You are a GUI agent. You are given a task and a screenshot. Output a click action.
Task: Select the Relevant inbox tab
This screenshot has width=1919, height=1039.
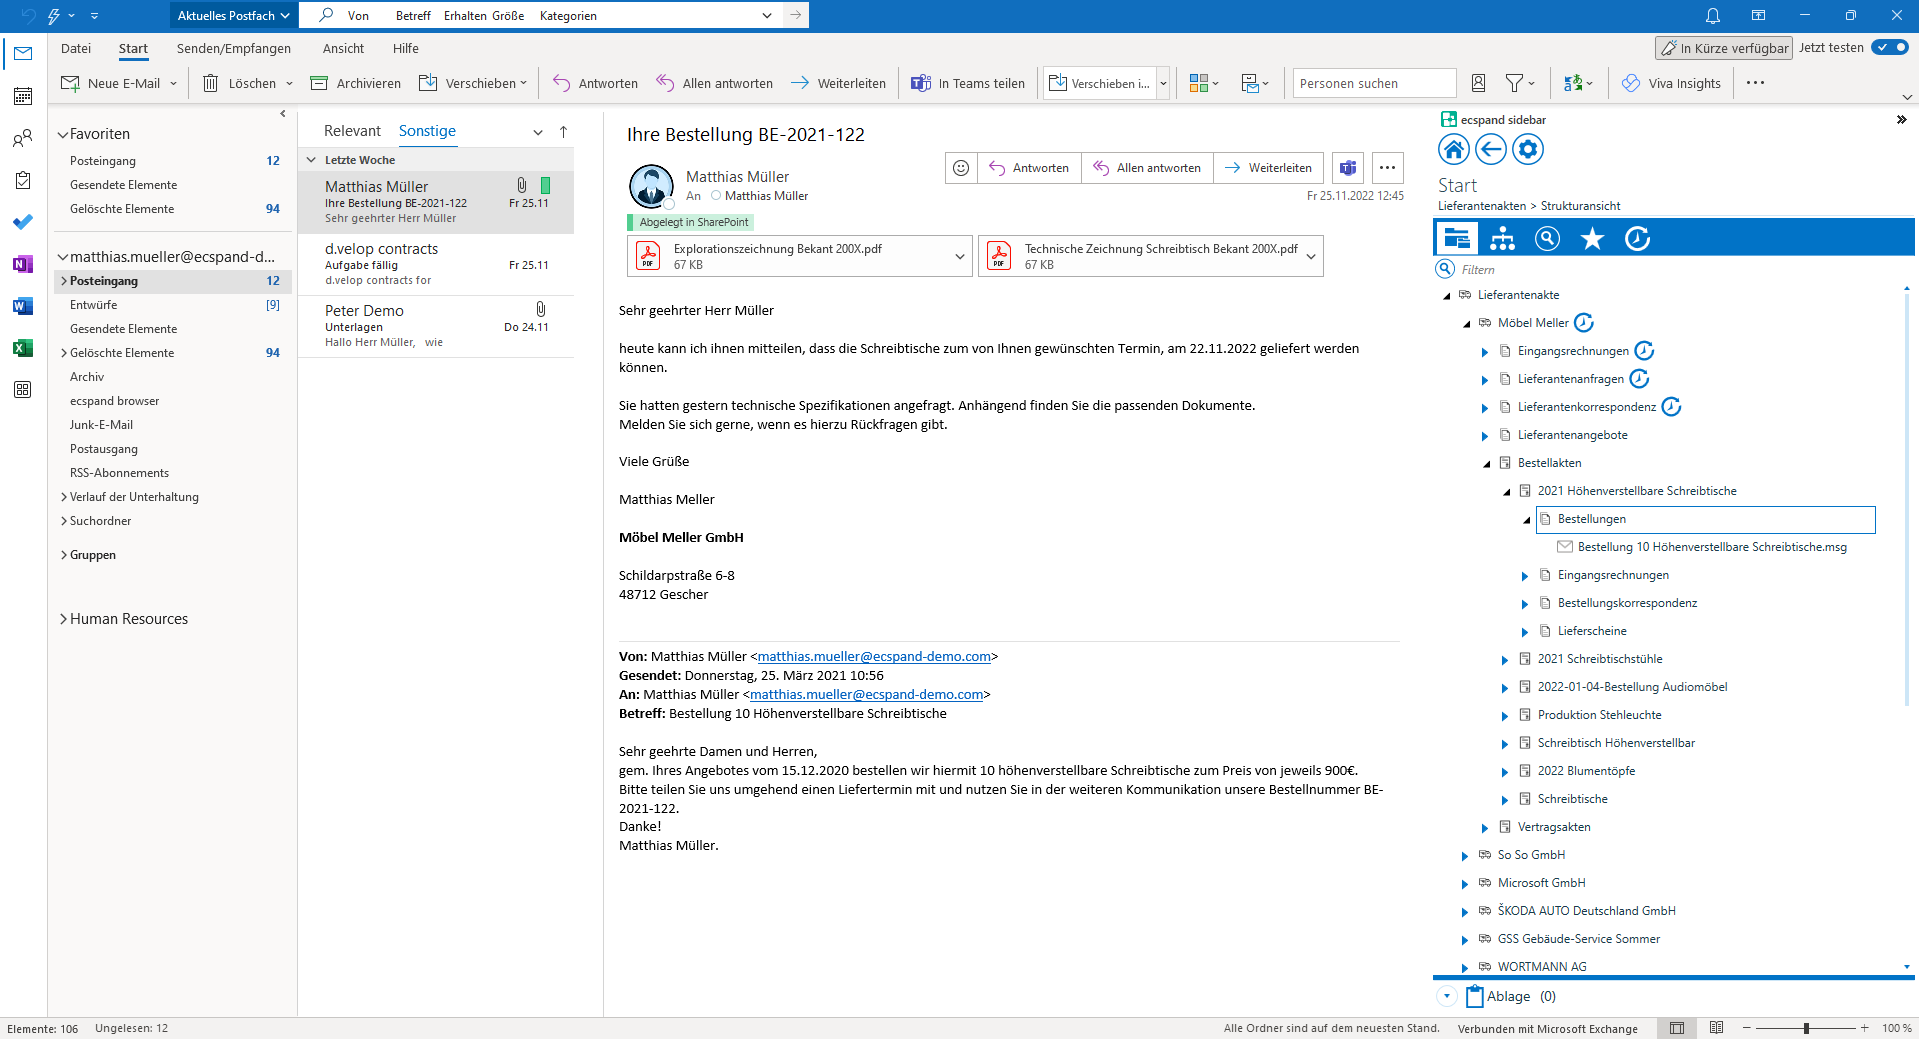coord(352,131)
